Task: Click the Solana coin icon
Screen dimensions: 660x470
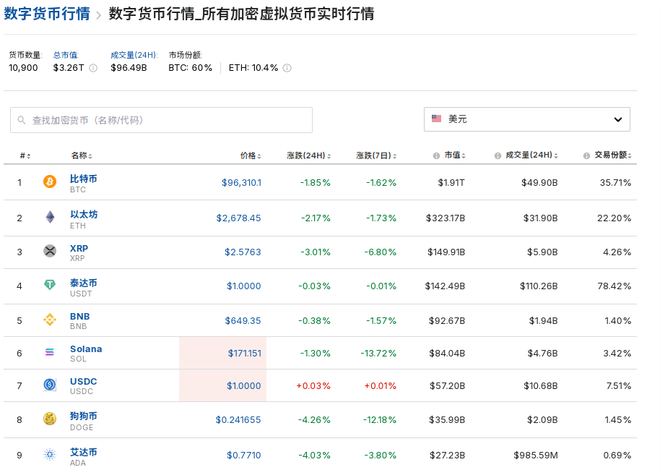Action: click(x=50, y=353)
